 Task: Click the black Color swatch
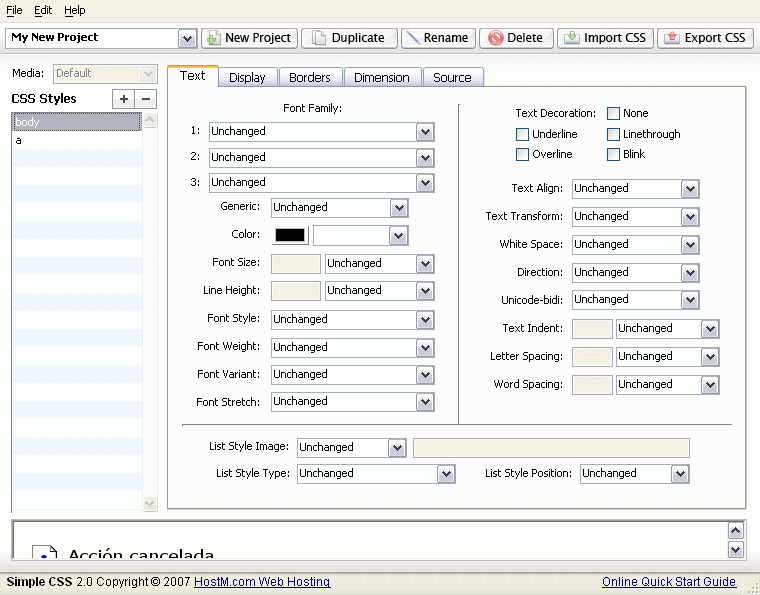pyautogui.click(x=290, y=235)
